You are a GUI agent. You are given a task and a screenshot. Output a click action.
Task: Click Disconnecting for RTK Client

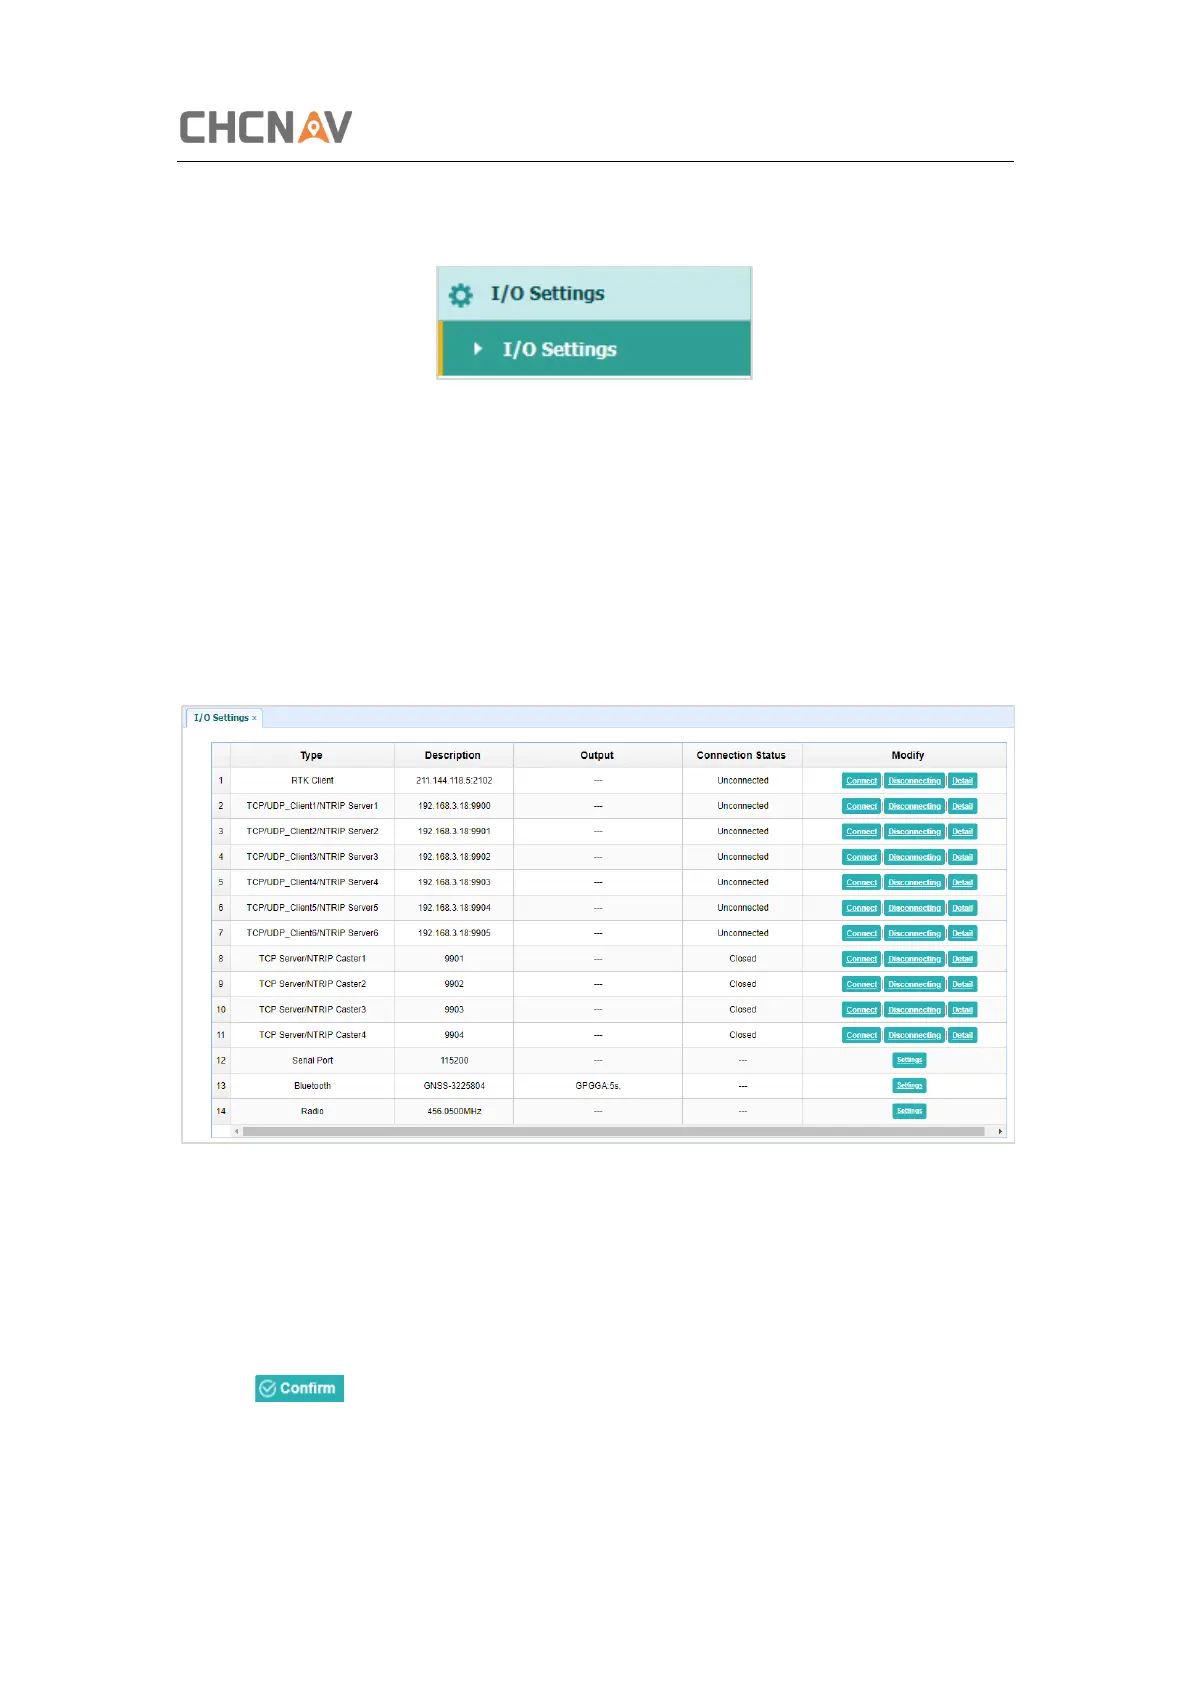tap(914, 781)
